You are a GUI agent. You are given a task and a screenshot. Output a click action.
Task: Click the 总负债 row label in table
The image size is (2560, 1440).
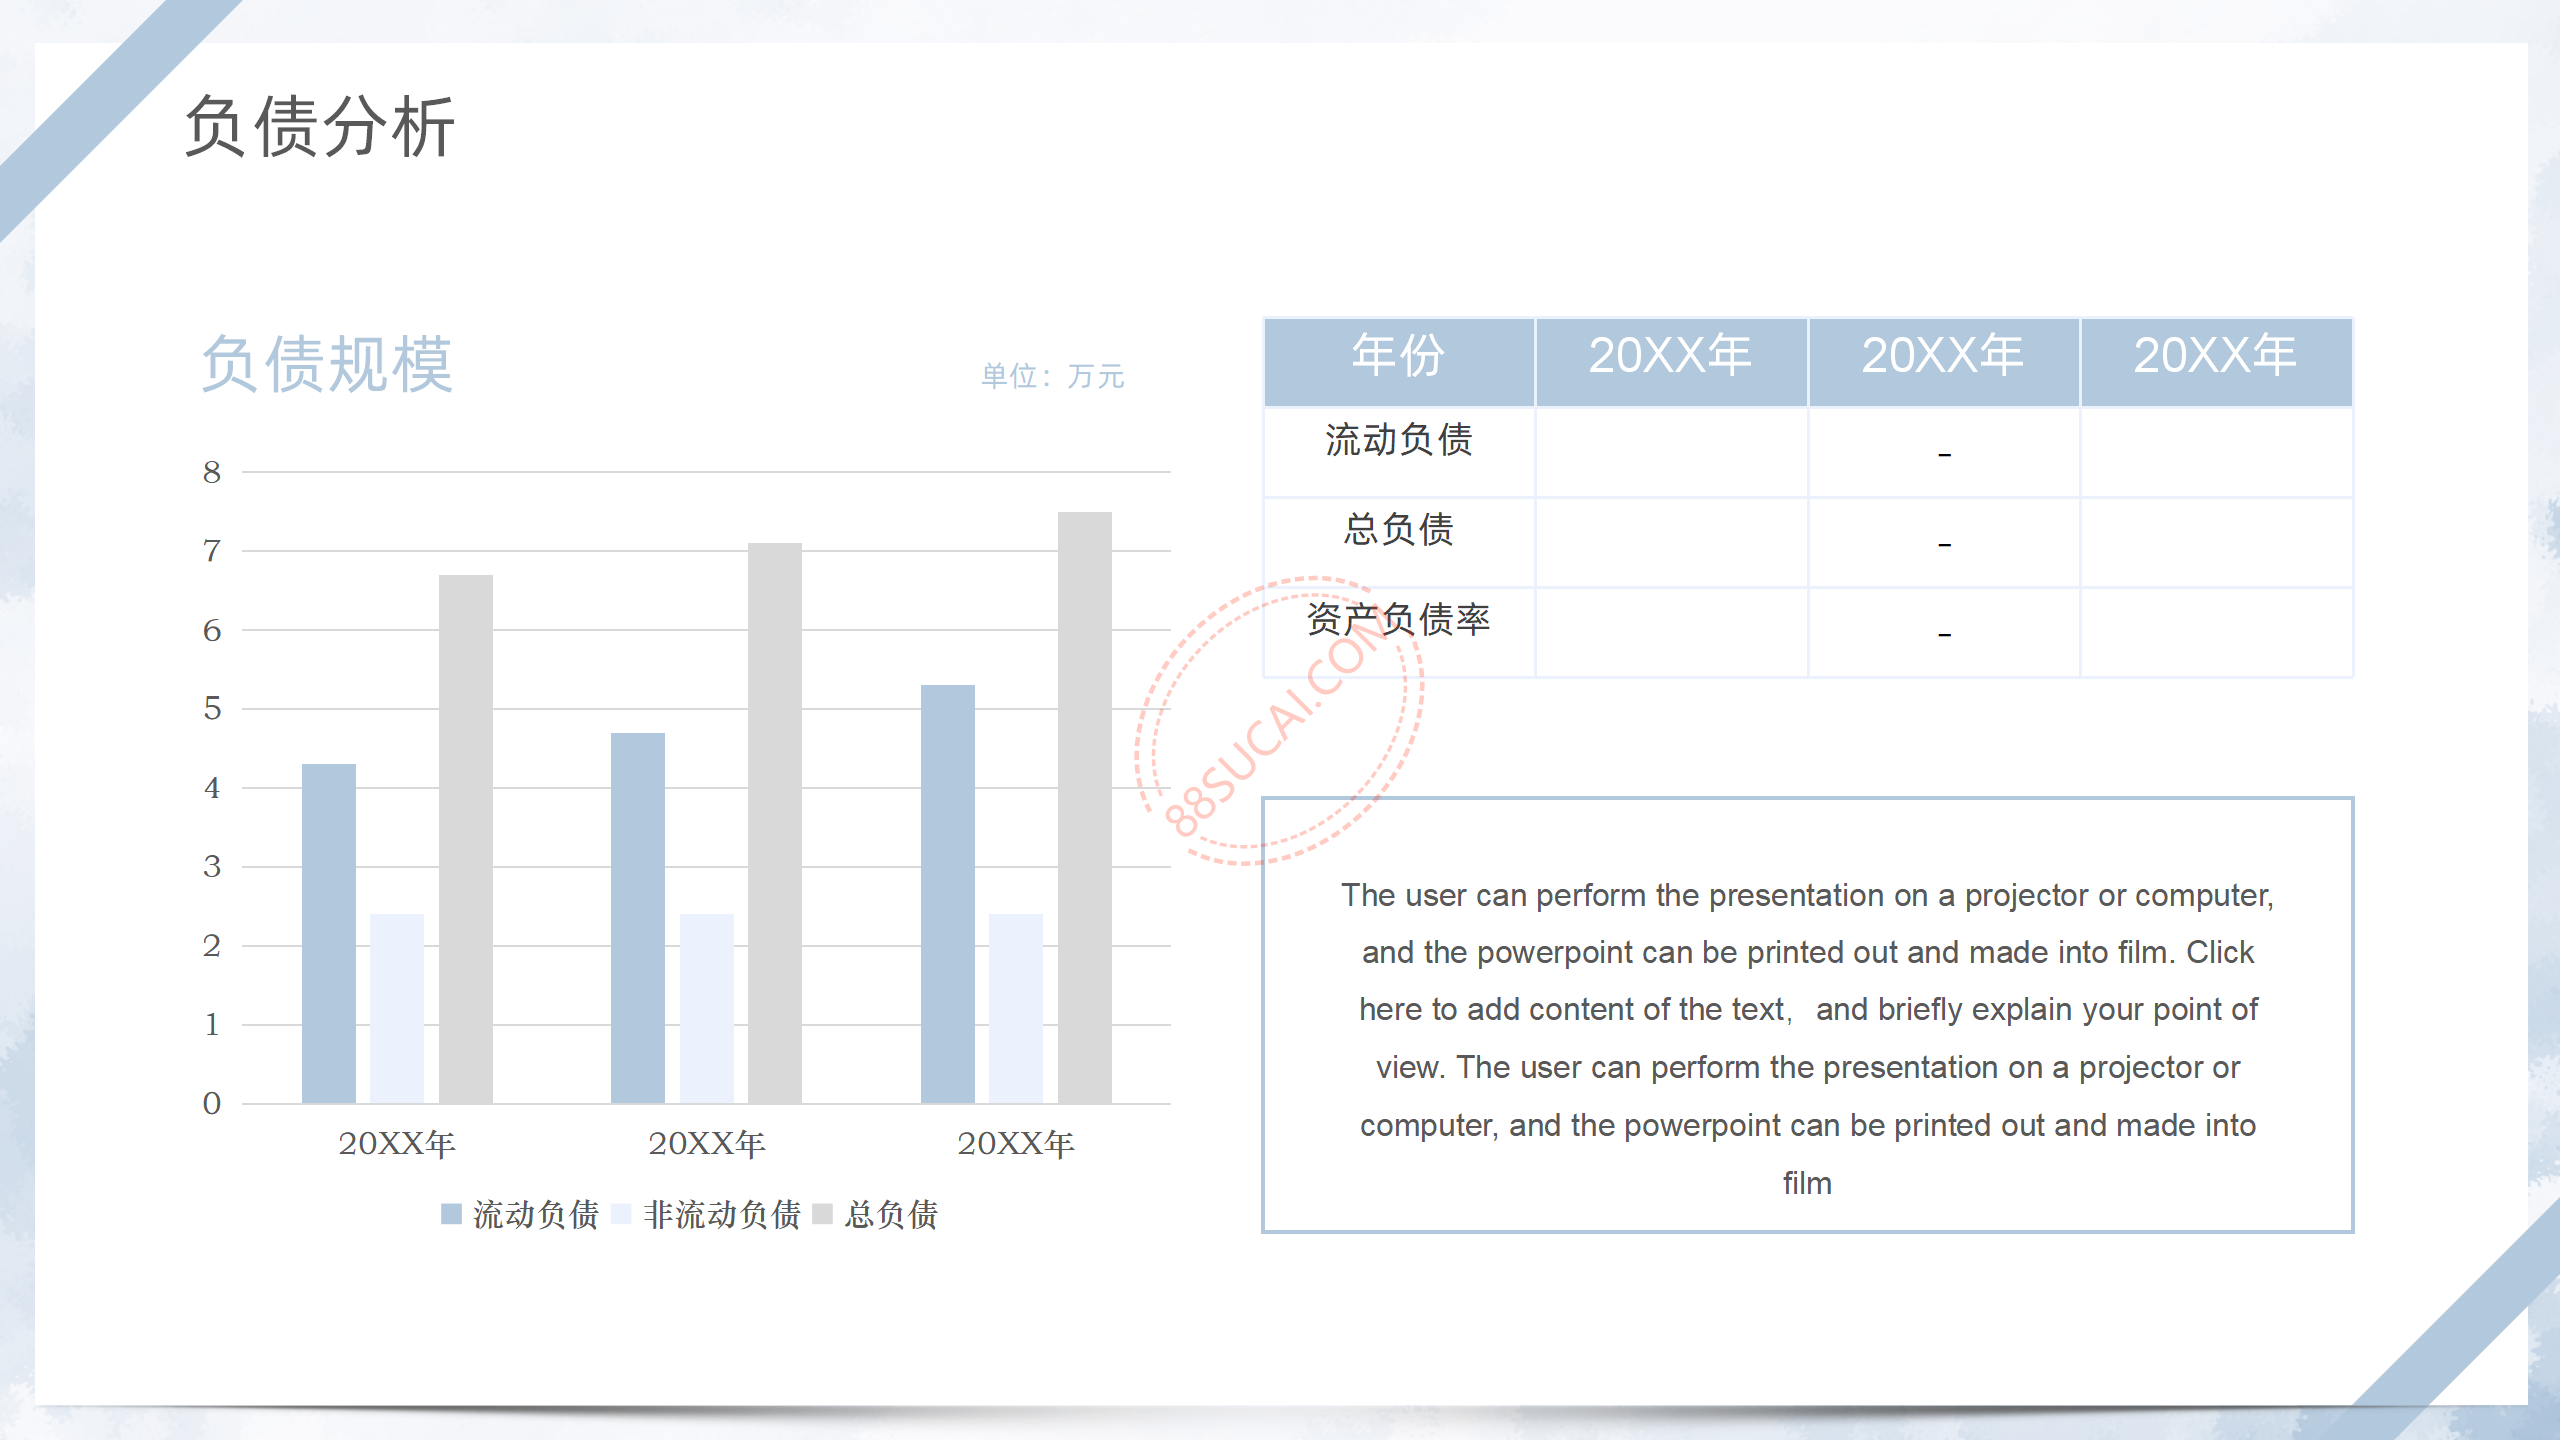1399,529
